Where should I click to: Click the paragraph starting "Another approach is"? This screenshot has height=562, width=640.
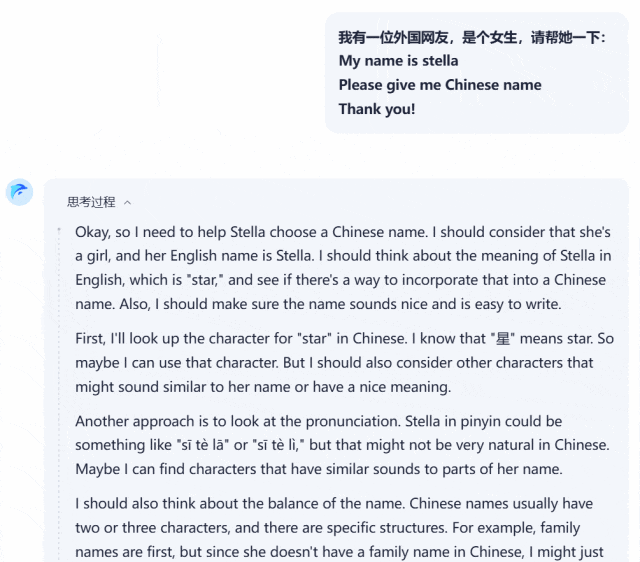tap(342, 445)
